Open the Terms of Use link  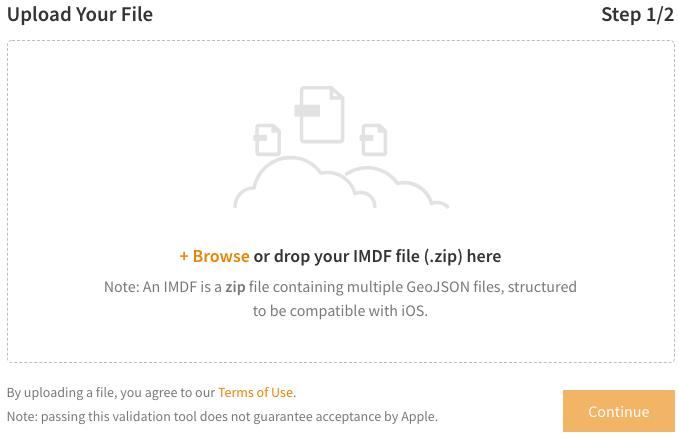(x=255, y=392)
